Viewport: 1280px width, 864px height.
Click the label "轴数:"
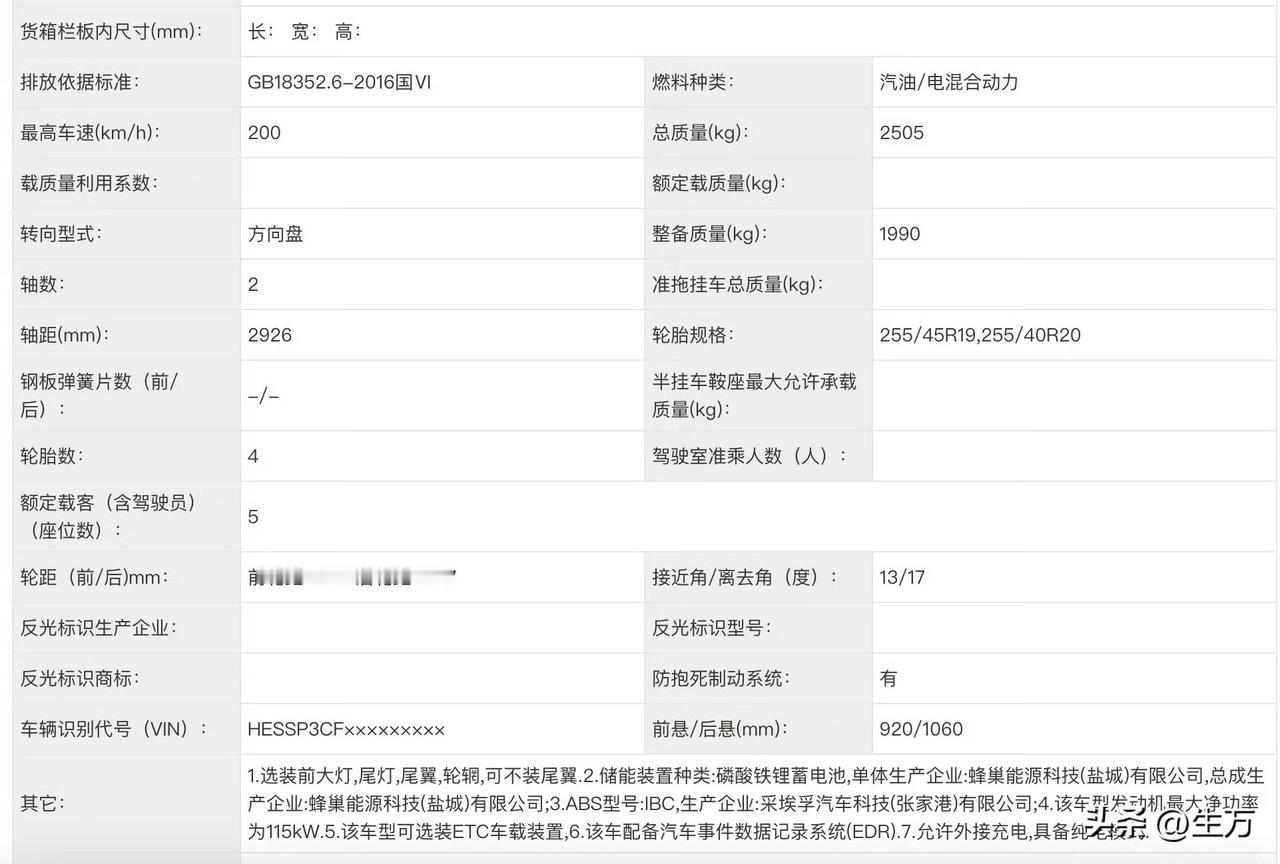coord(42,284)
